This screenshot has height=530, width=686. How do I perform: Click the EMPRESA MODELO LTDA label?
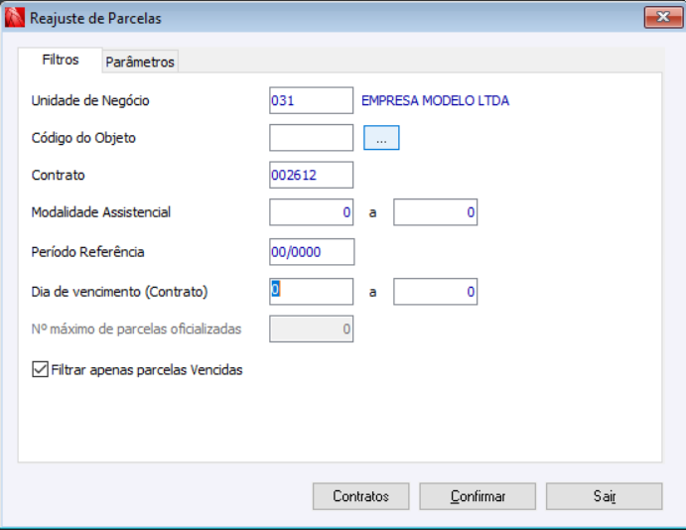coord(435,100)
